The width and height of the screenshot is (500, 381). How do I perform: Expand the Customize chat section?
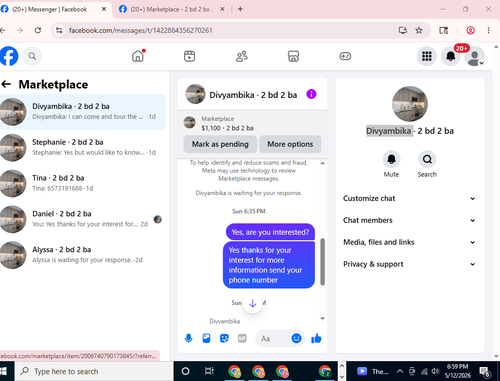[x=409, y=198]
